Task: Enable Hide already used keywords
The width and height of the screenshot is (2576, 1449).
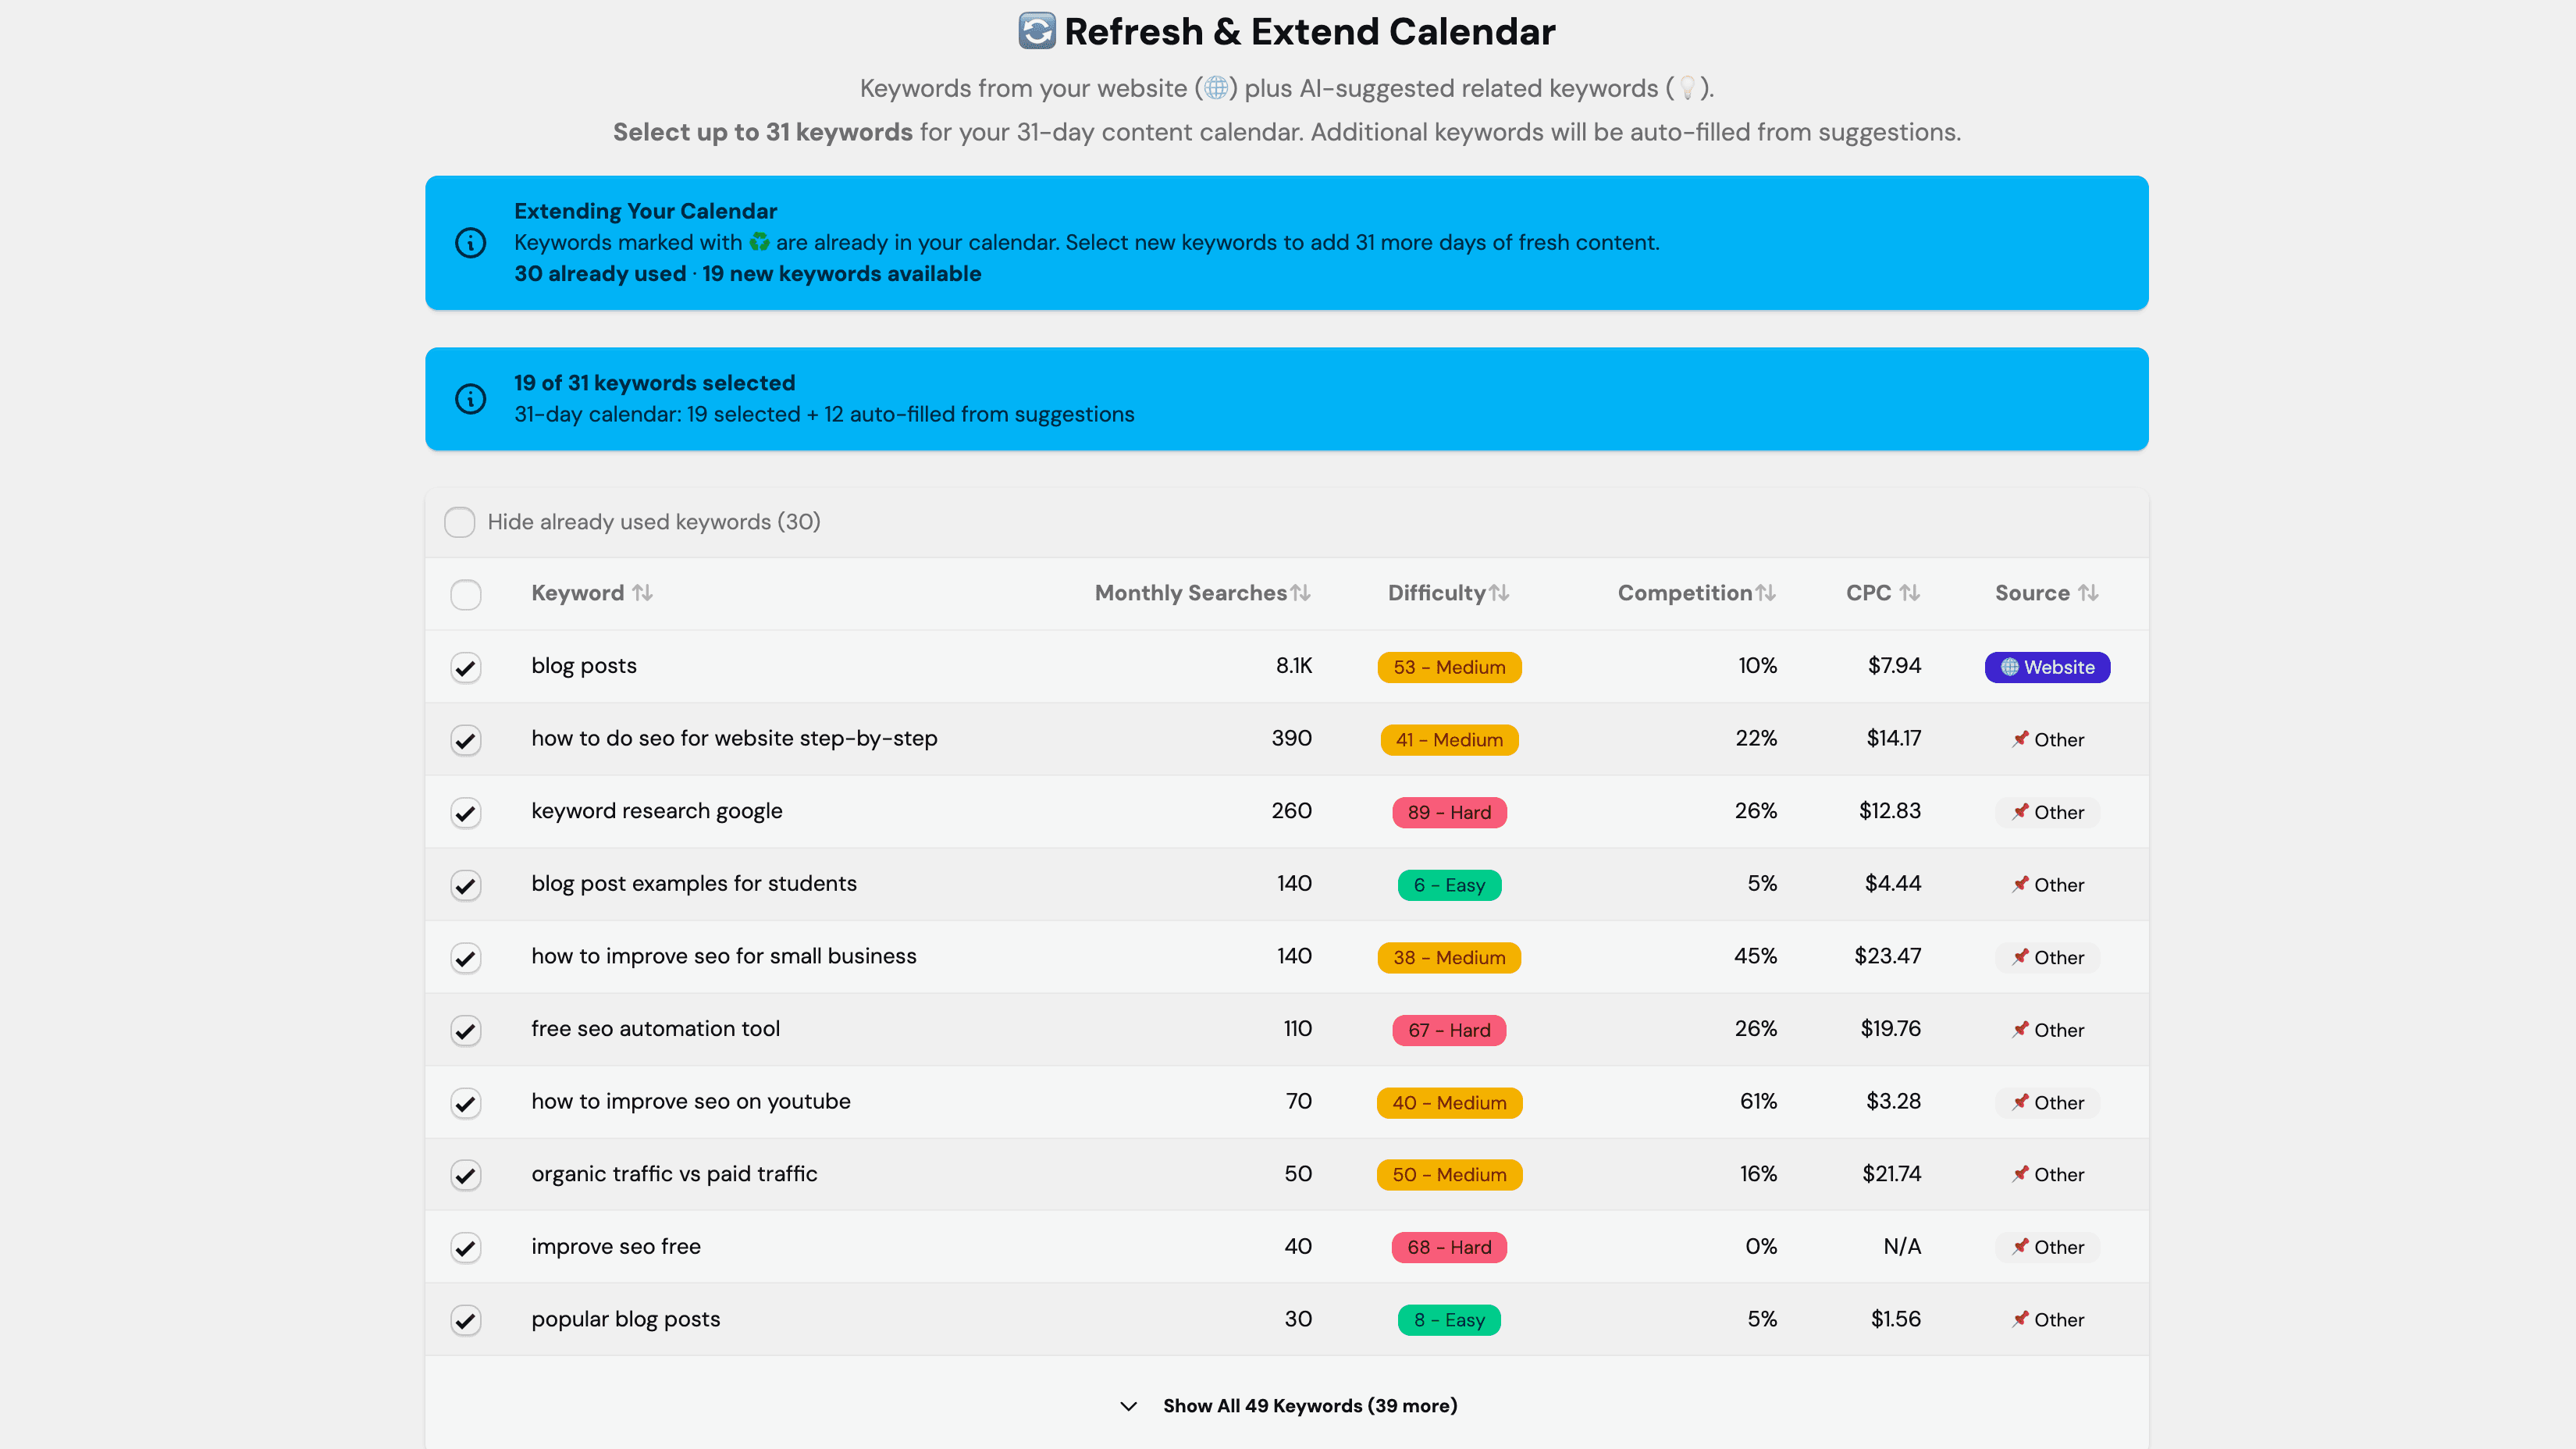Action: coord(459,521)
